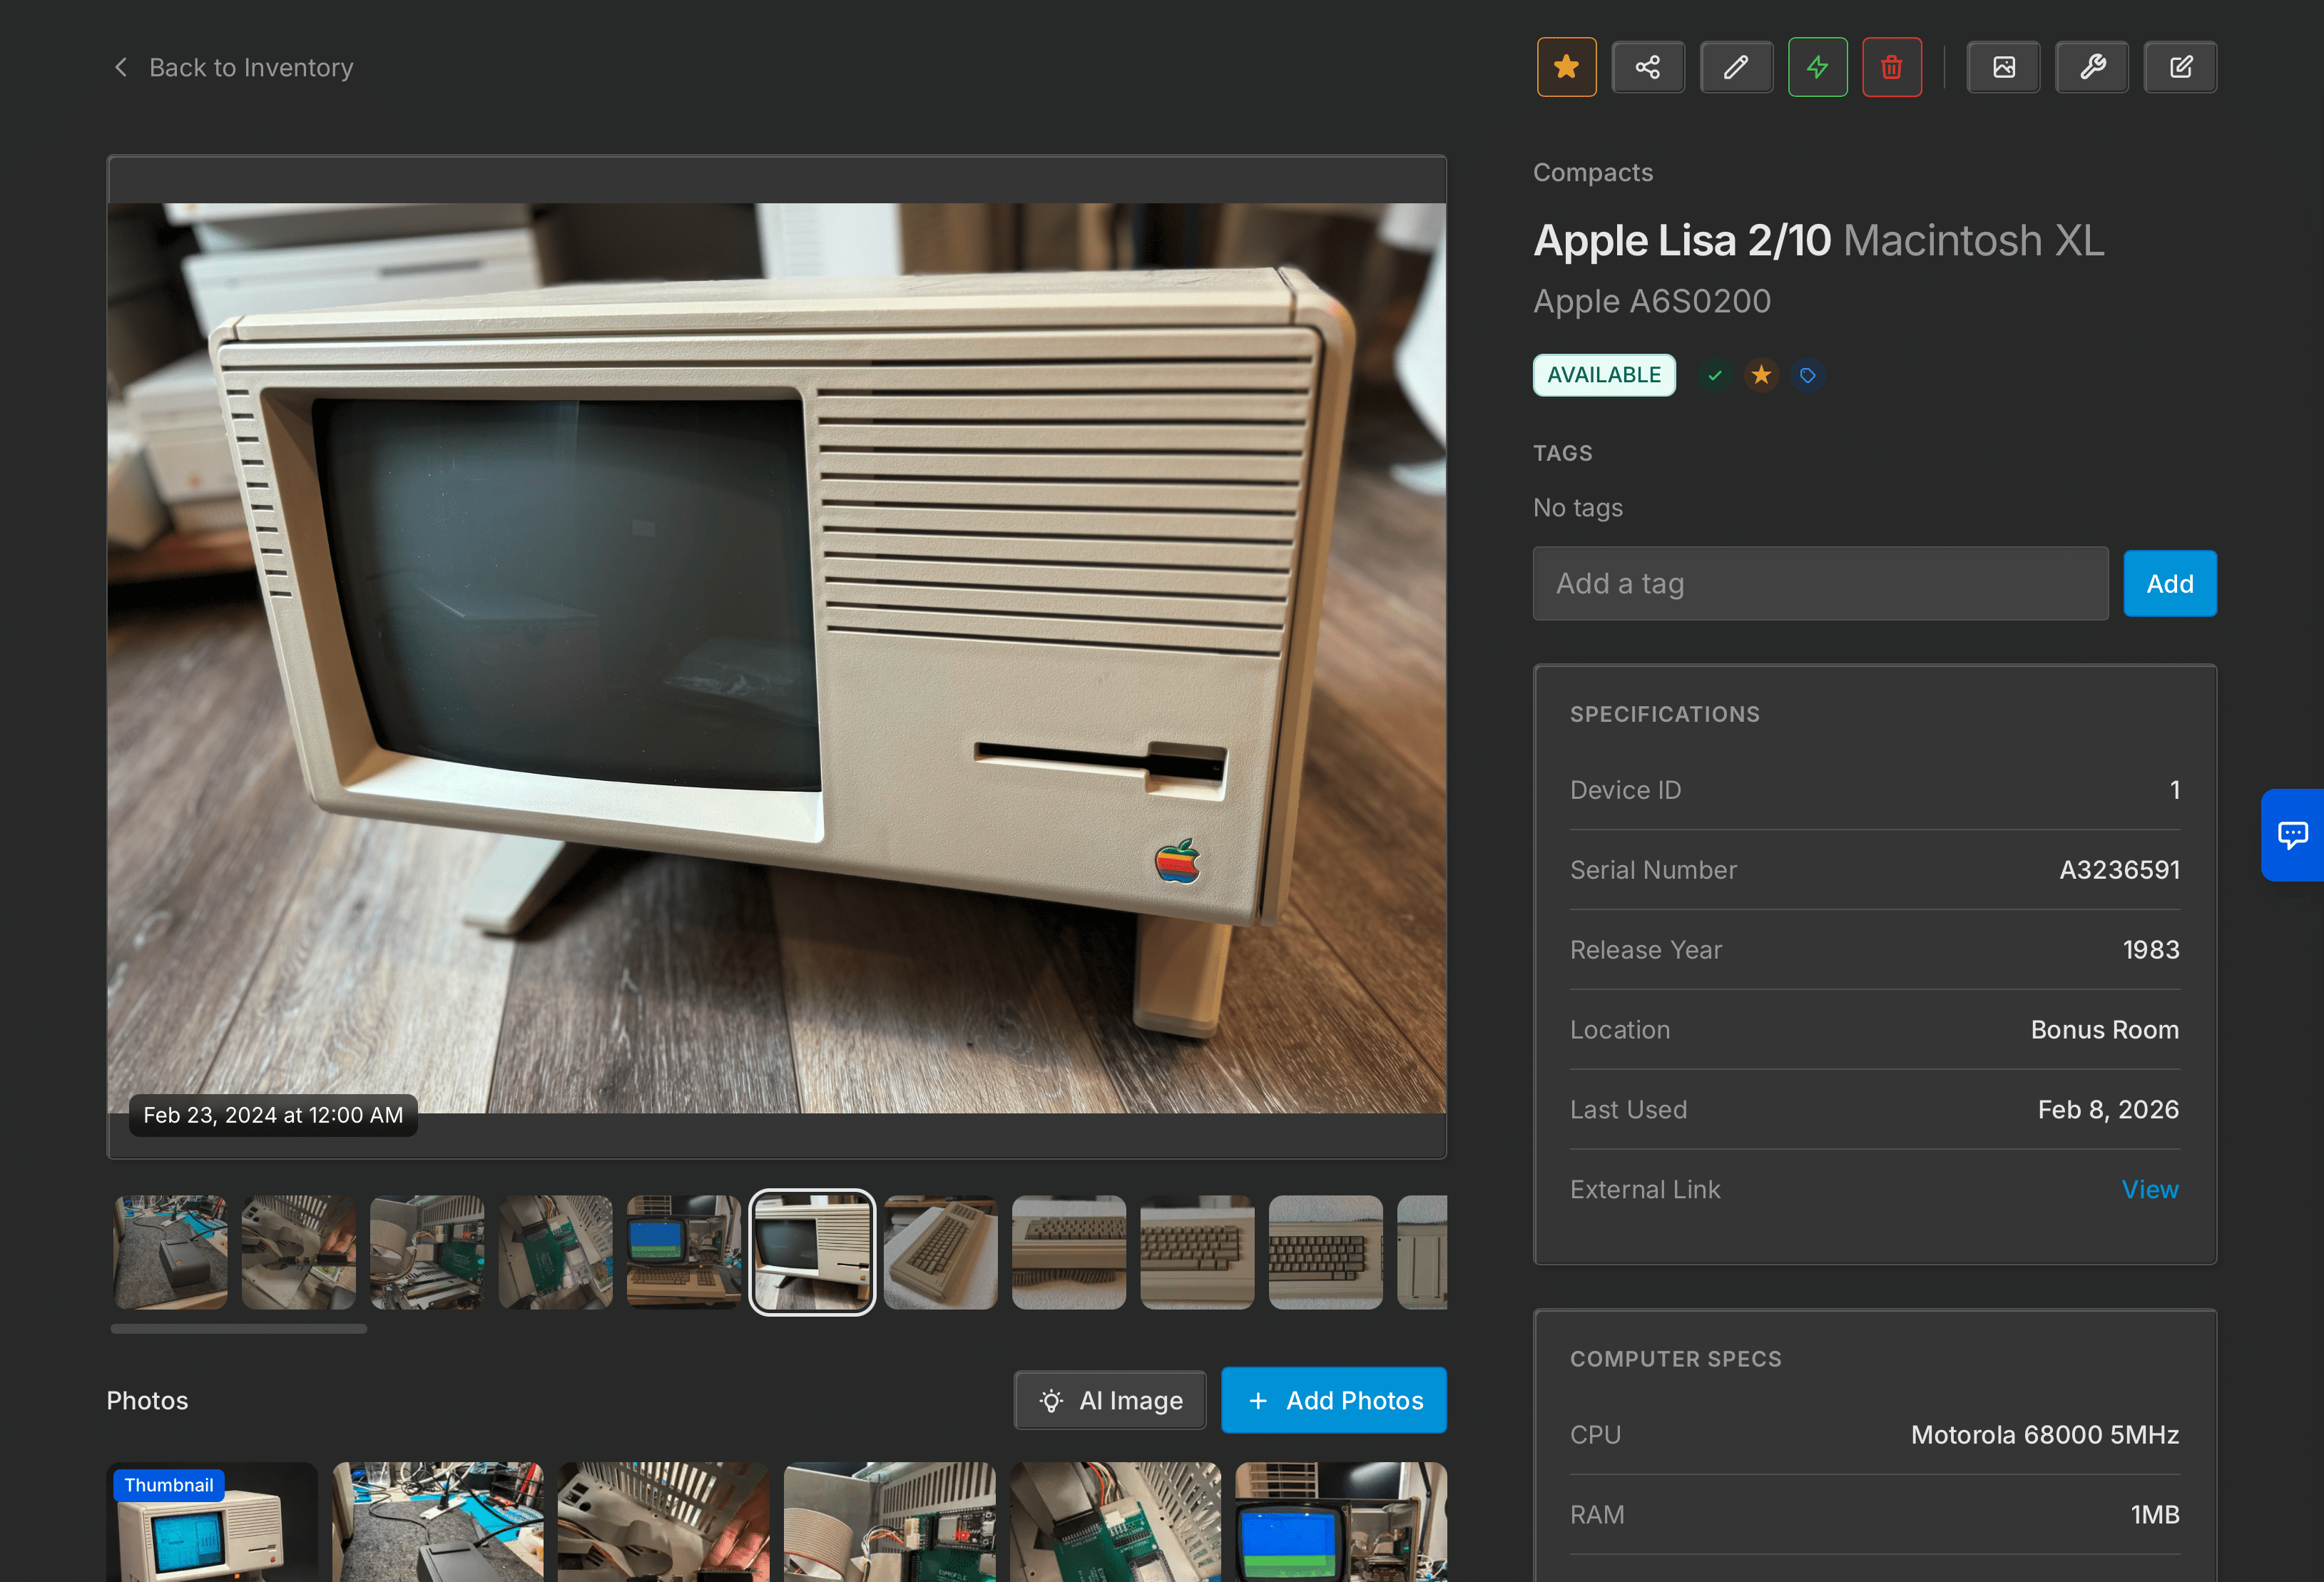
Task: Click the green checkmark status badge
Action: [x=1715, y=375]
